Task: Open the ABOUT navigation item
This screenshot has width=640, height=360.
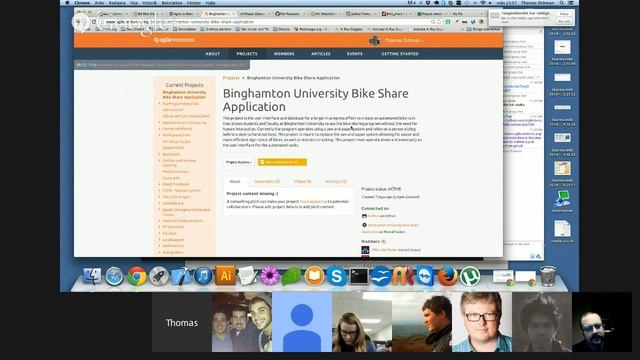Action: pyautogui.click(x=213, y=54)
